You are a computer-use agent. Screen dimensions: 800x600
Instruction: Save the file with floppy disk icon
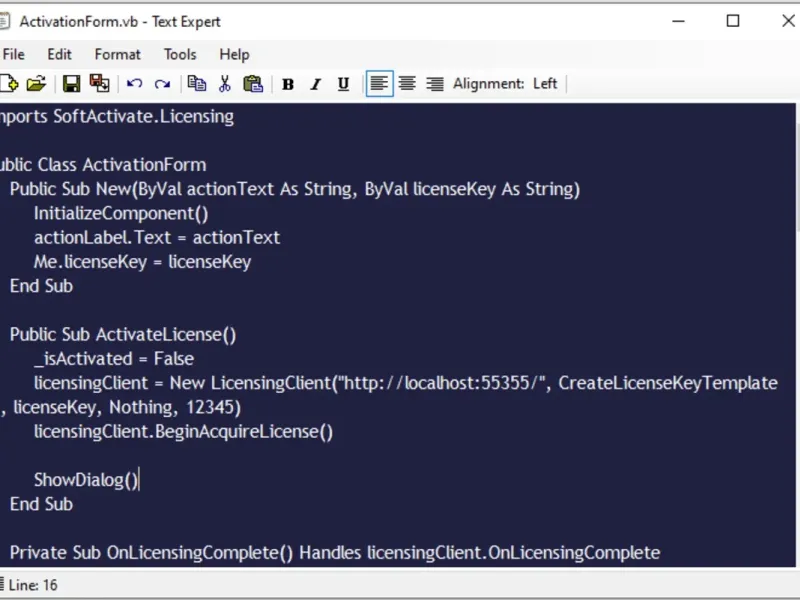[71, 83]
